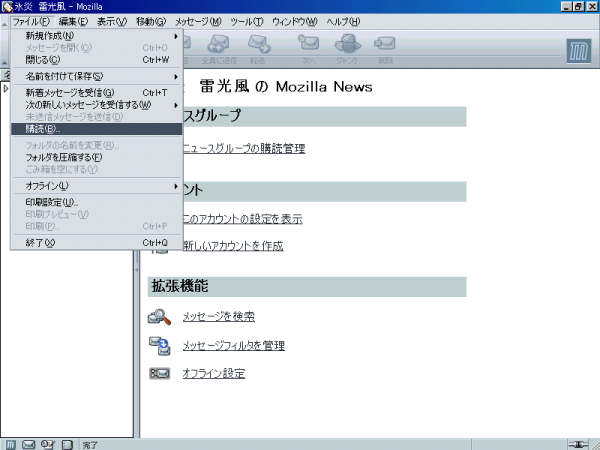Open the 表示(V) menu

(x=112, y=22)
